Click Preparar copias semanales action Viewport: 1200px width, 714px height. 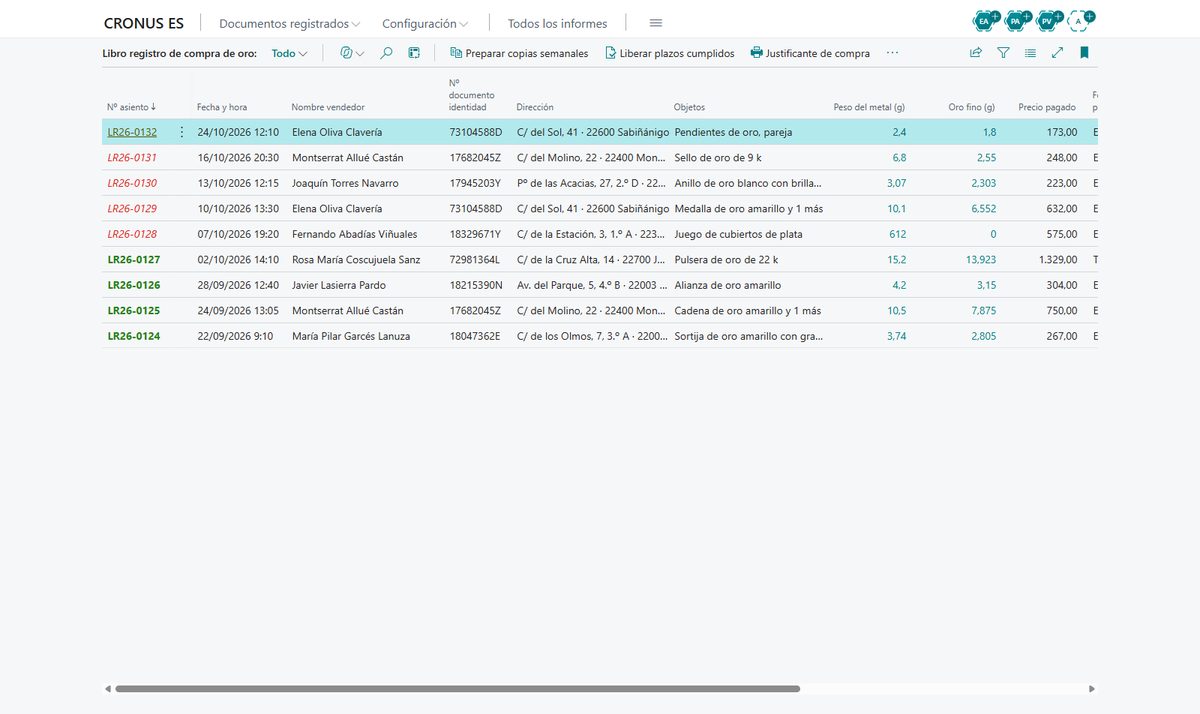(x=519, y=53)
